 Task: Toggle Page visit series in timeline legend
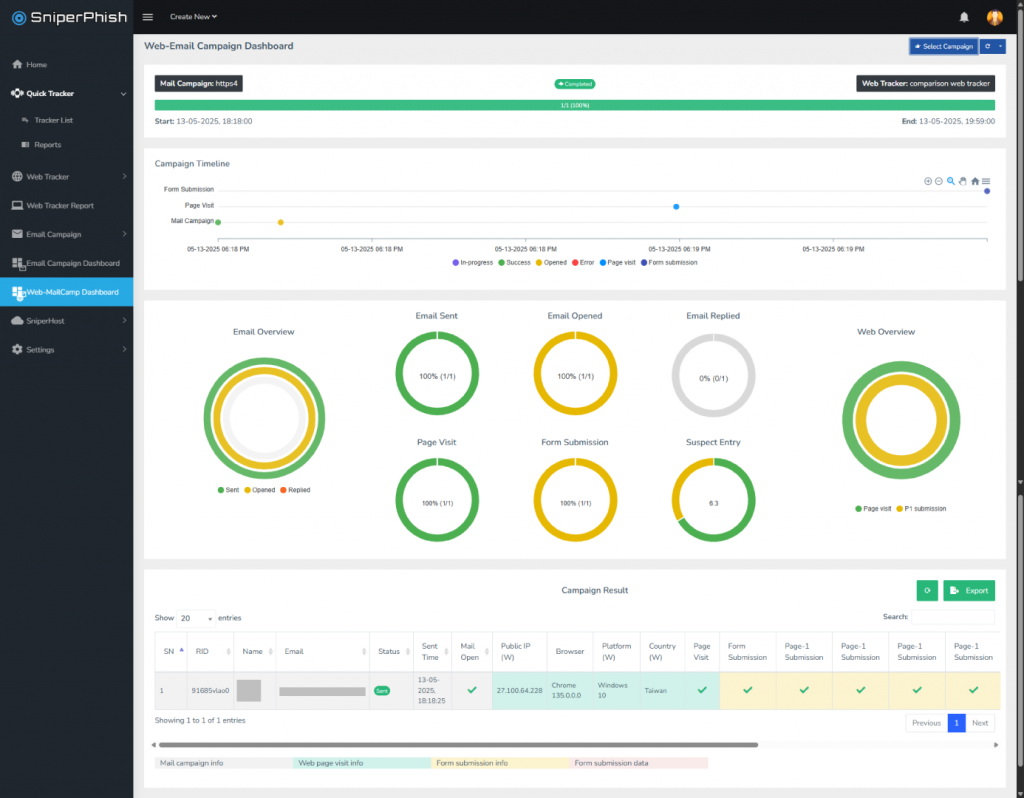[617, 263]
